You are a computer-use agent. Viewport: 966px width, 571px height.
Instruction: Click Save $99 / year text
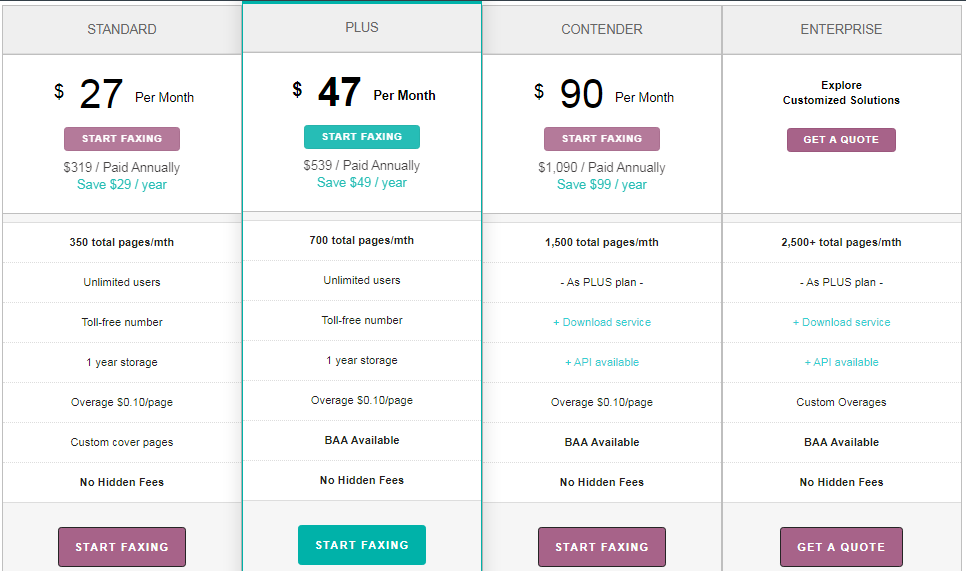click(602, 184)
